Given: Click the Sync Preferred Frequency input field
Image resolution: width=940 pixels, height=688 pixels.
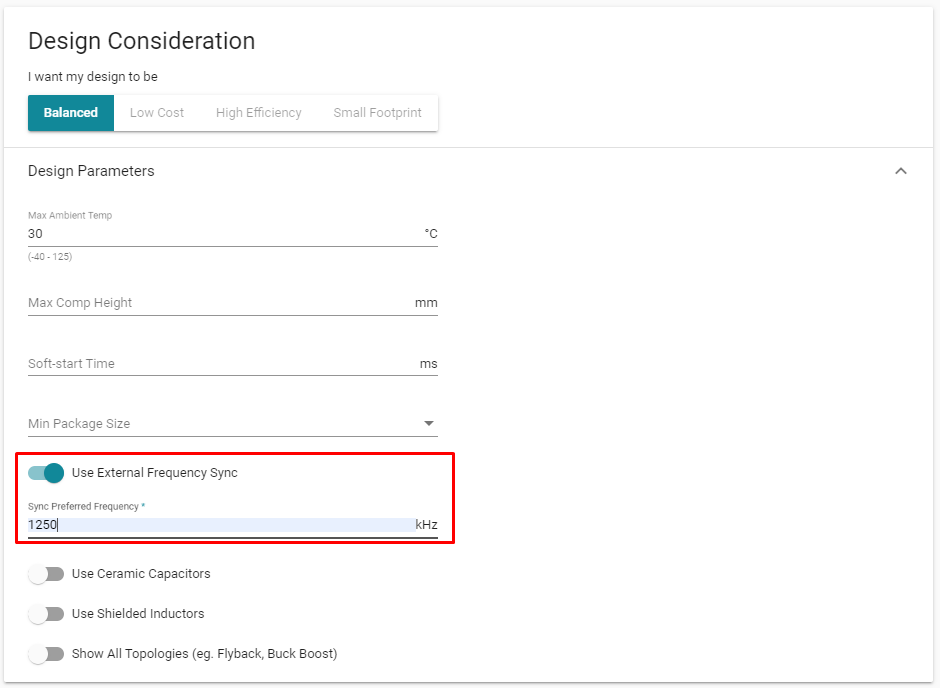Looking at the screenshot, I should point(221,524).
